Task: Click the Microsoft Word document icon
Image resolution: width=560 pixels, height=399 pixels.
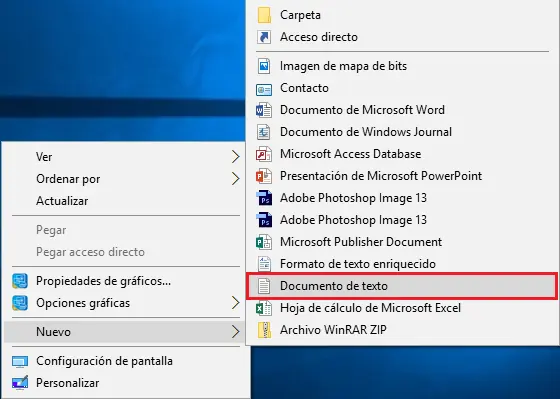Action: click(x=264, y=110)
